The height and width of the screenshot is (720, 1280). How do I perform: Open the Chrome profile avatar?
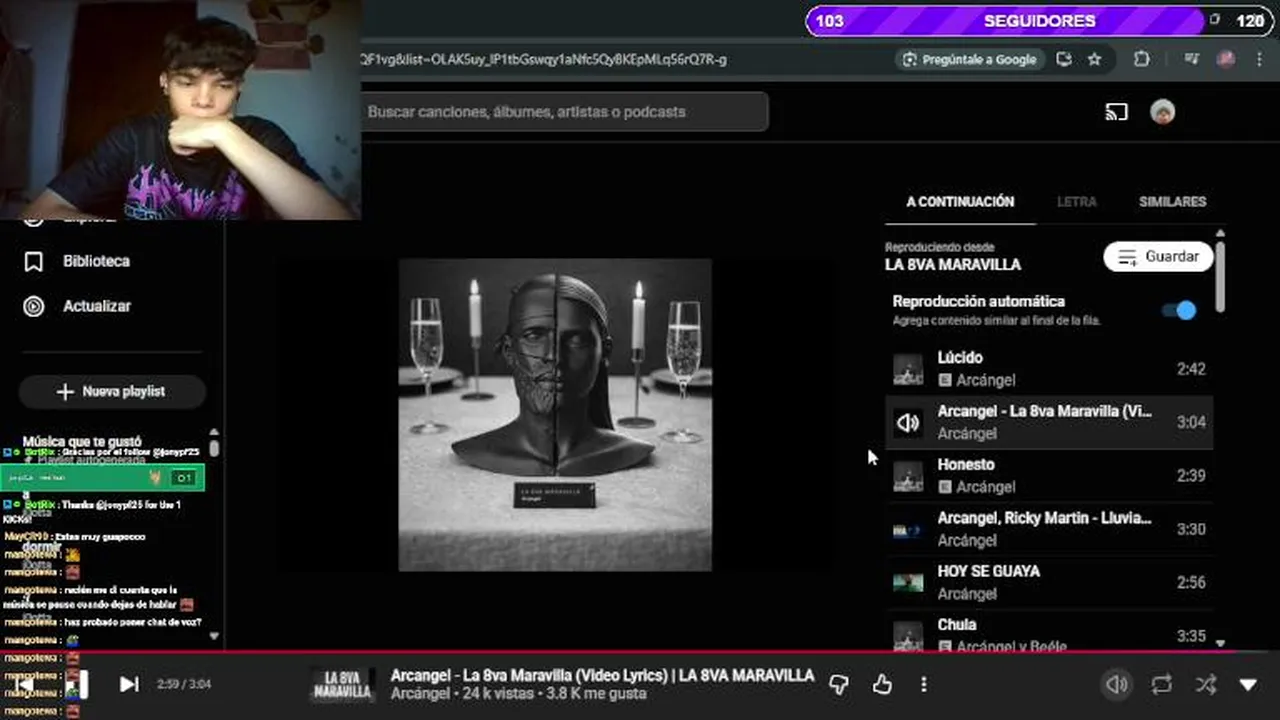(x=1226, y=59)
